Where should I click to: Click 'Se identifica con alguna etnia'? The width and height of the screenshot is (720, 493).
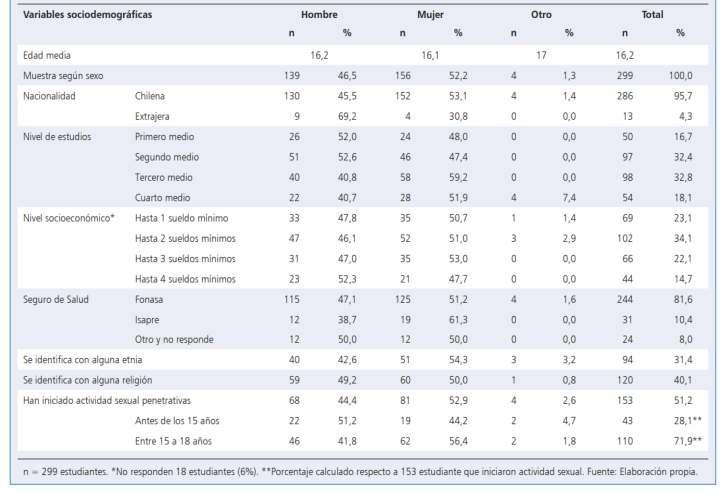click(83, 360)
